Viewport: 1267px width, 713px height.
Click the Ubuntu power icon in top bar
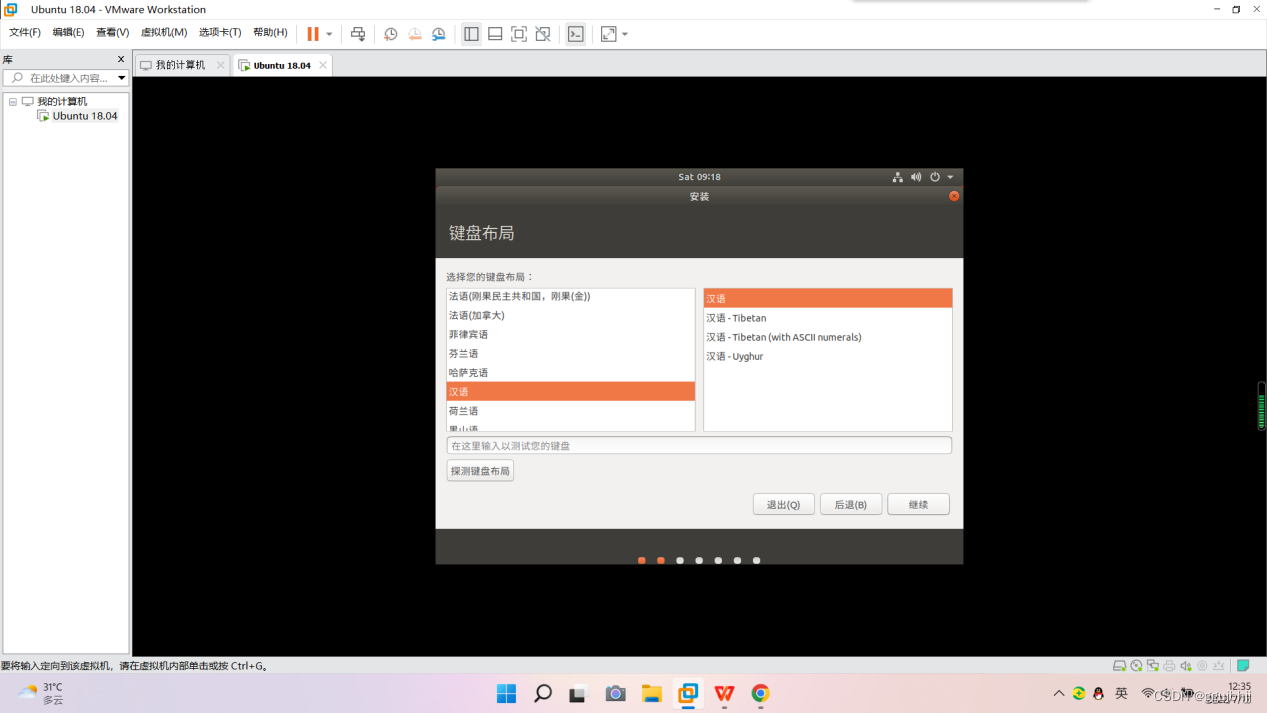coord(935,177)
